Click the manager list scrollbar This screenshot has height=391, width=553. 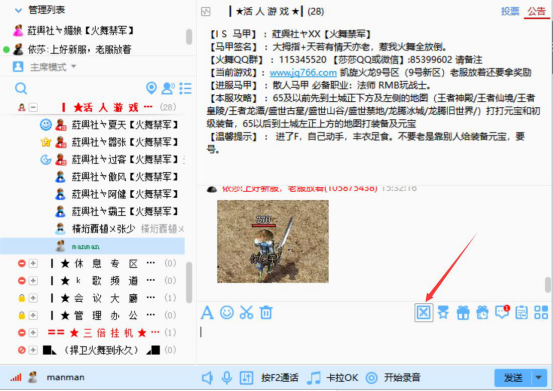(189, 37)
